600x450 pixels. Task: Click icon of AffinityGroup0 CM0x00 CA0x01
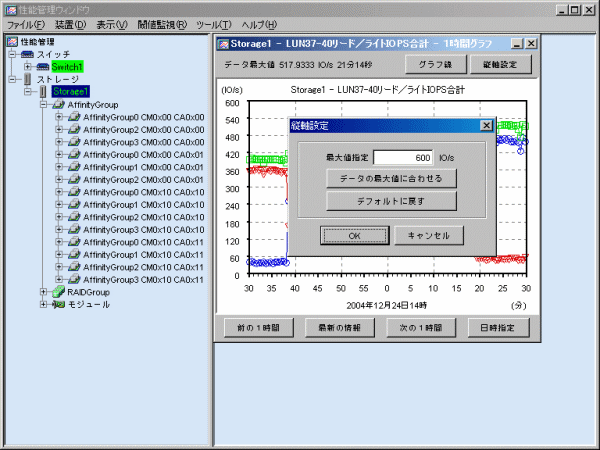74,154
